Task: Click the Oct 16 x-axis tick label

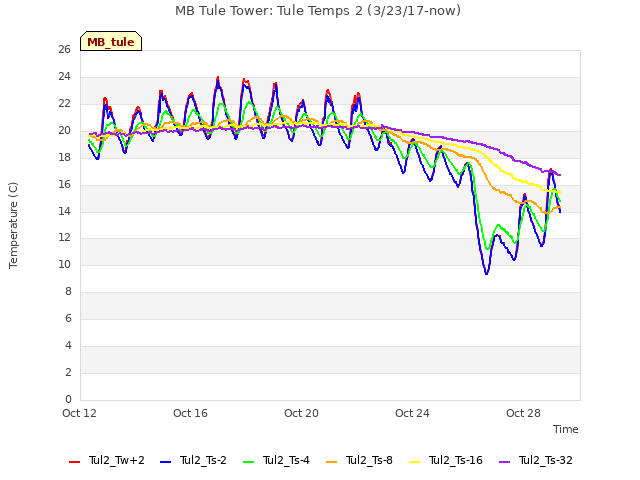Action: [x=190, y=413]
